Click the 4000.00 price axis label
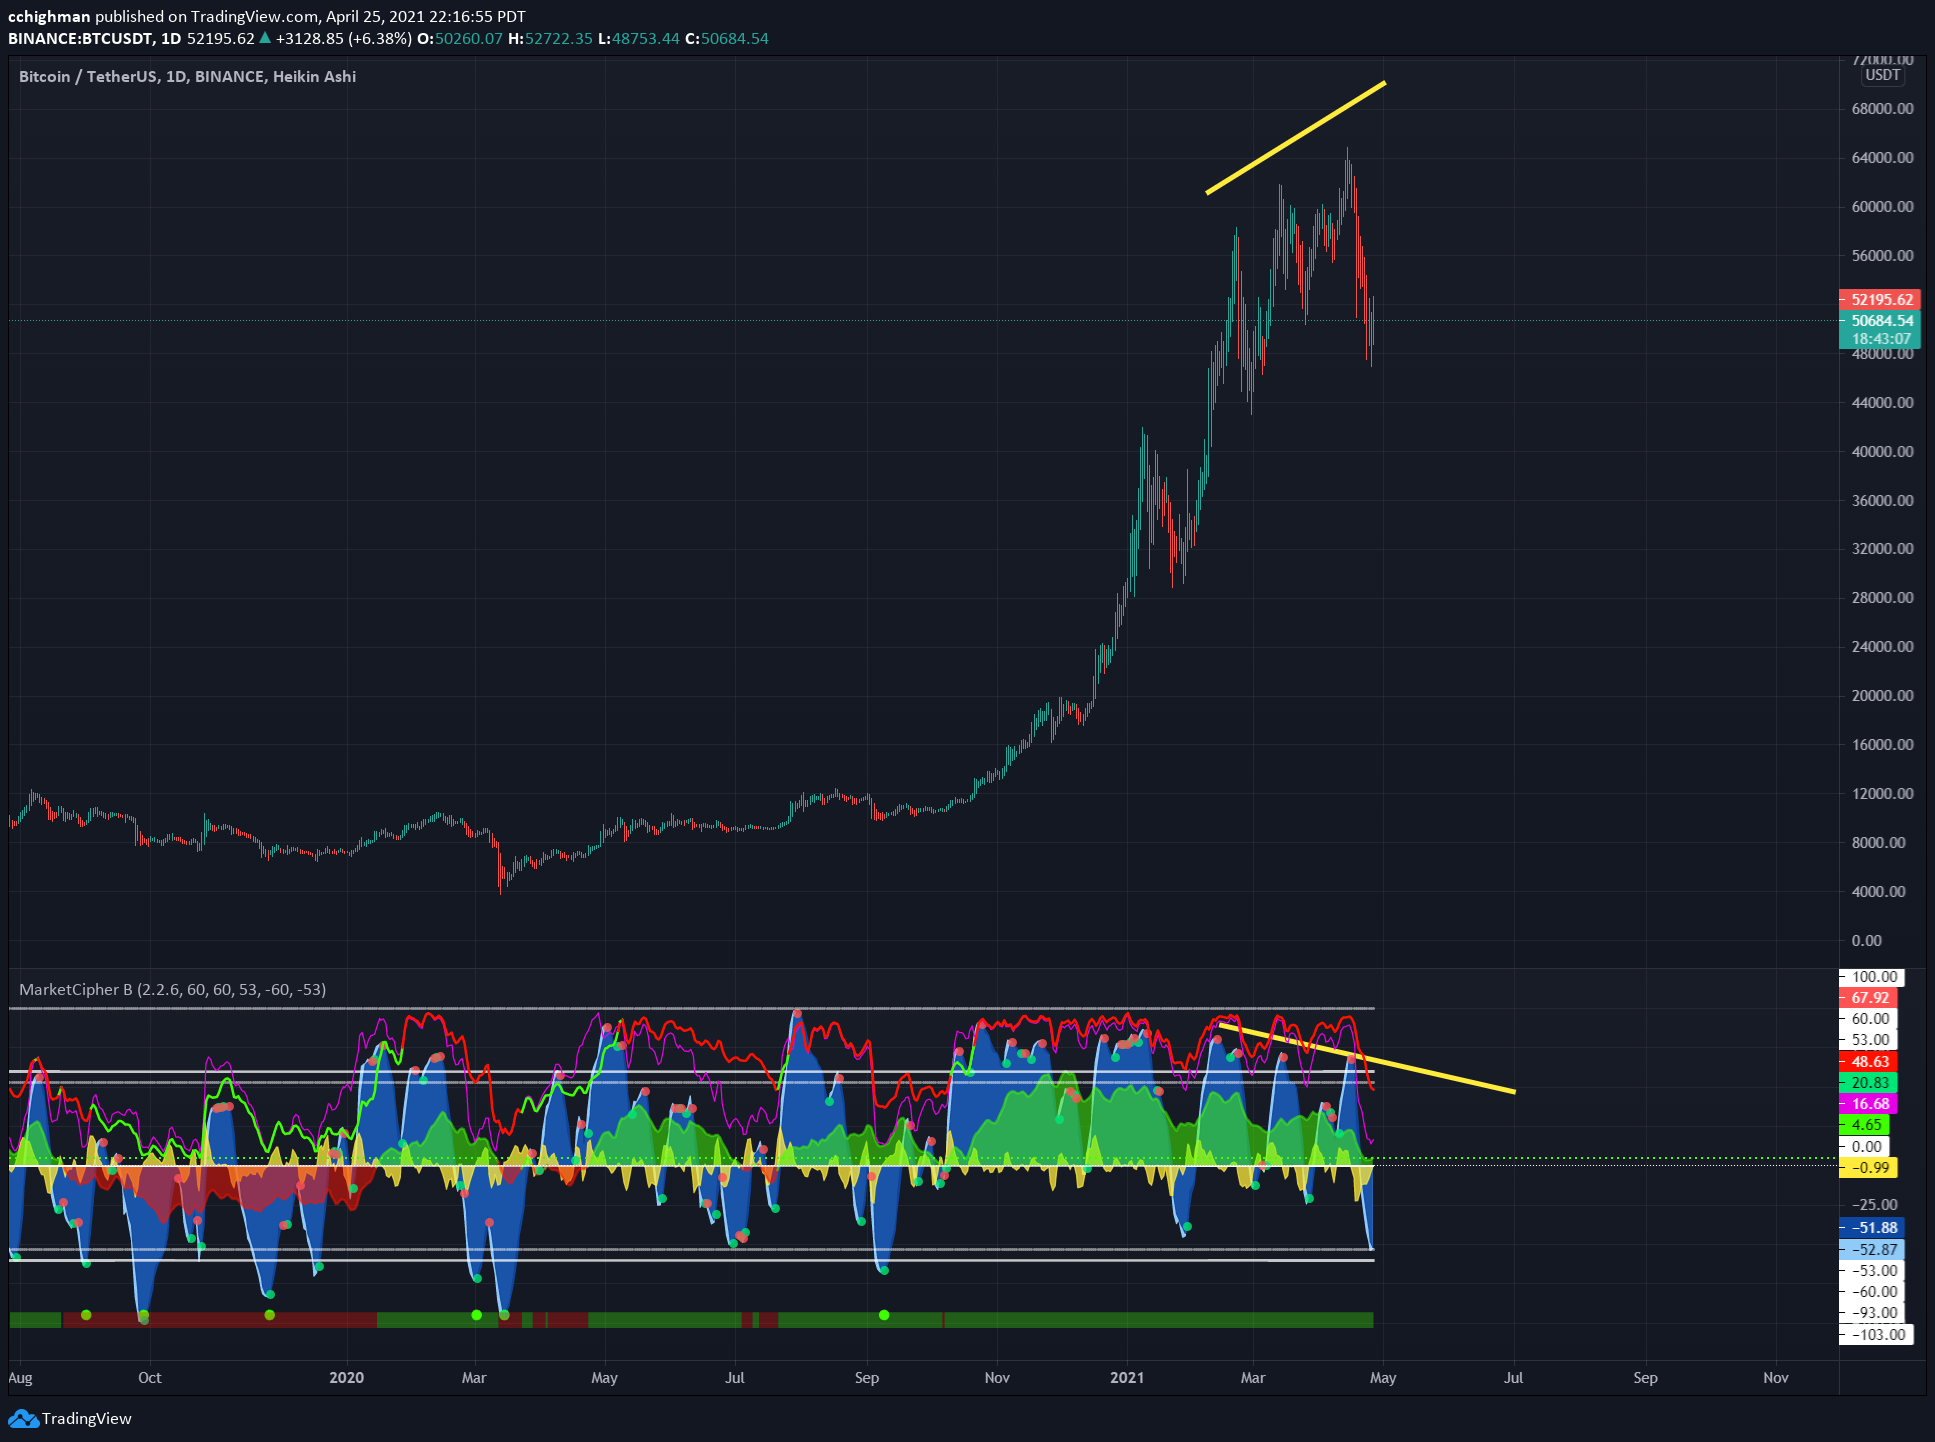Image resolution: width=1935 pixels, height=1442 pixels. 1878,891
